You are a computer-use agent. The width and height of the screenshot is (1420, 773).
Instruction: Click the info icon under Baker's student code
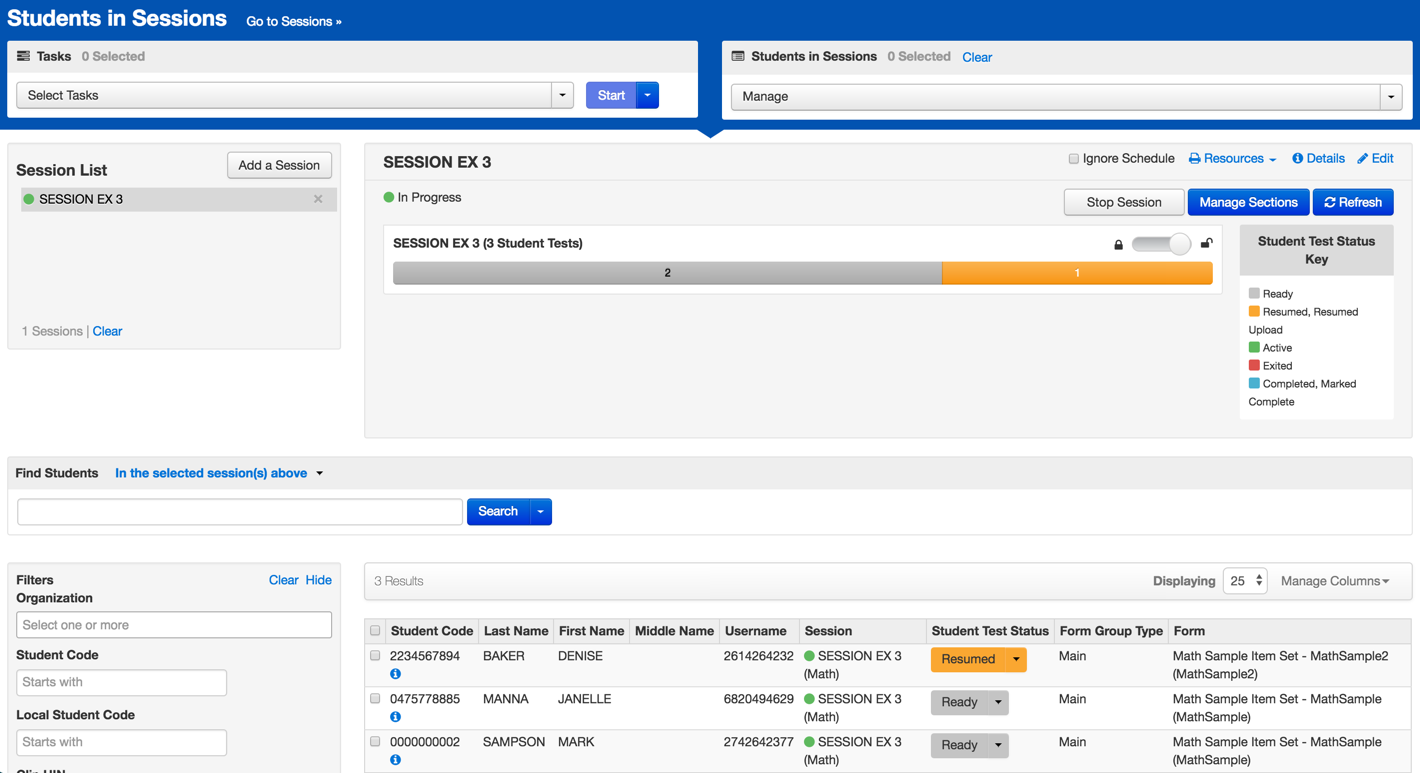[395, 675]
